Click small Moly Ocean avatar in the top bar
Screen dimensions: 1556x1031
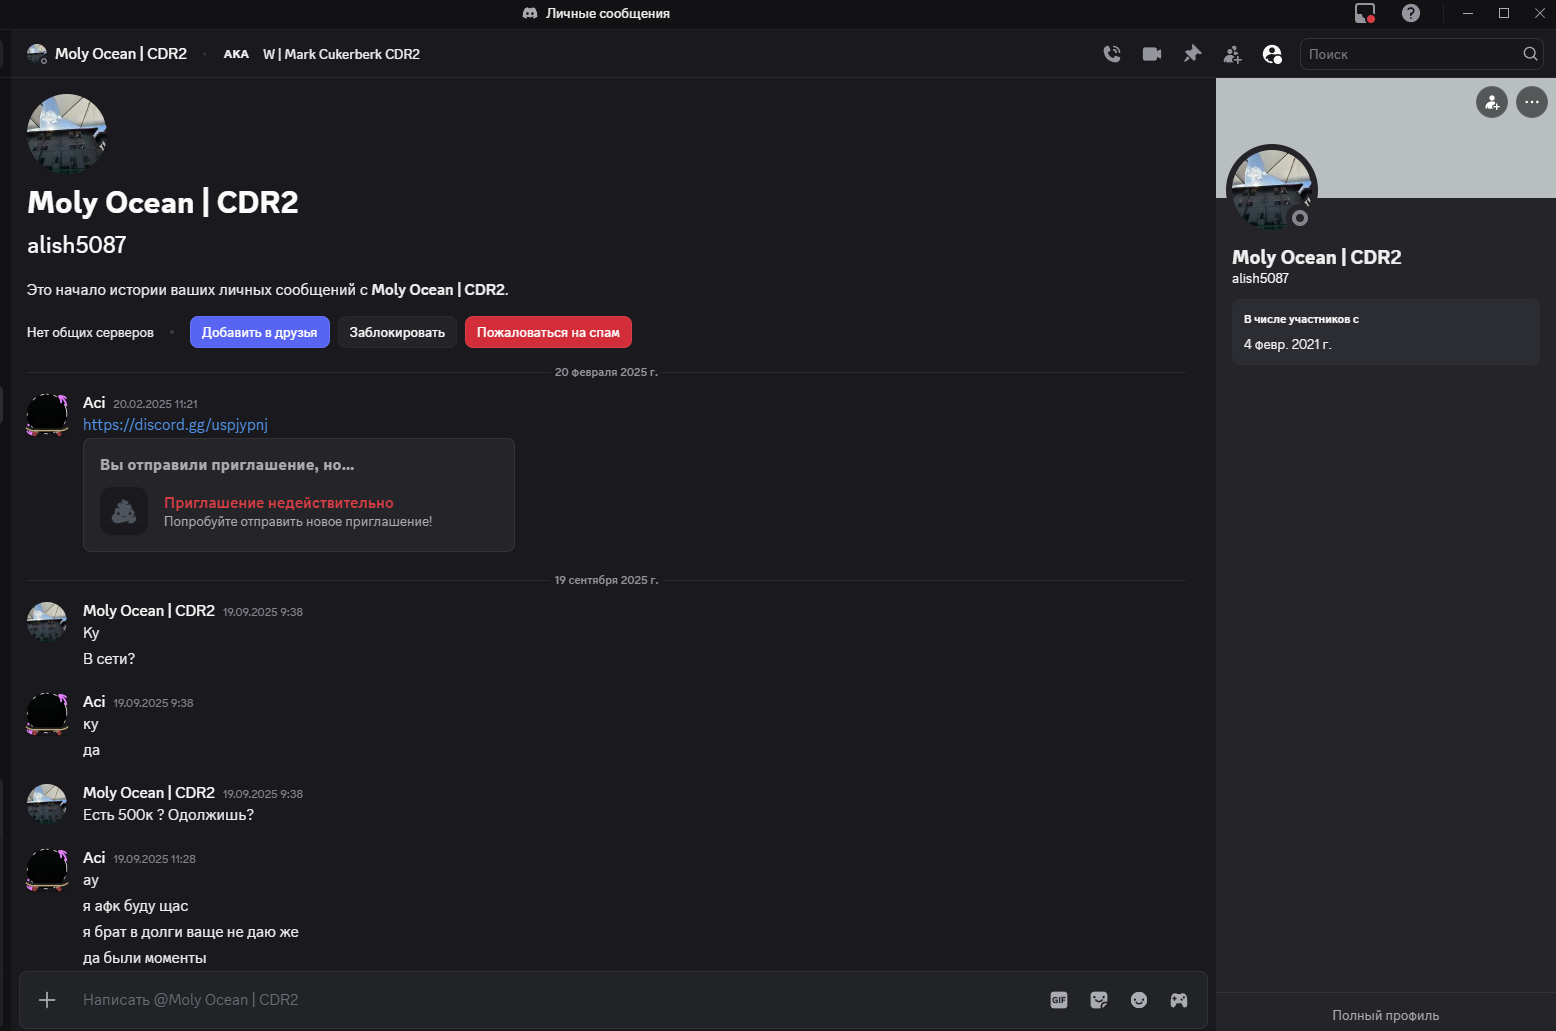[x=37, y=54]
